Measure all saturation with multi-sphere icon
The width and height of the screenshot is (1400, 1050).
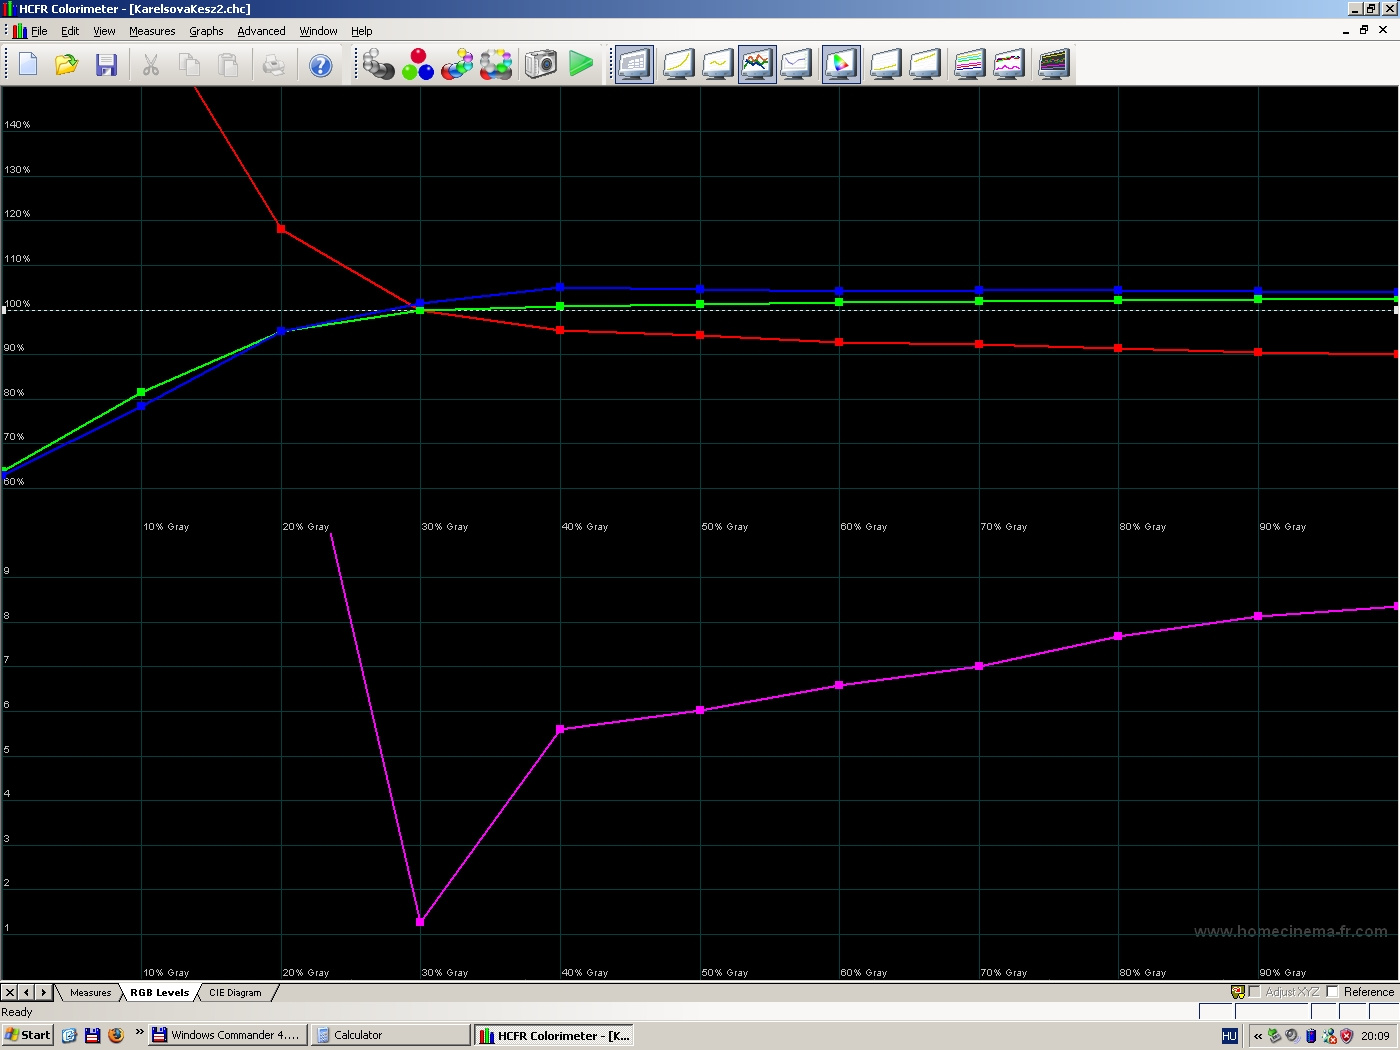(496, 65)
